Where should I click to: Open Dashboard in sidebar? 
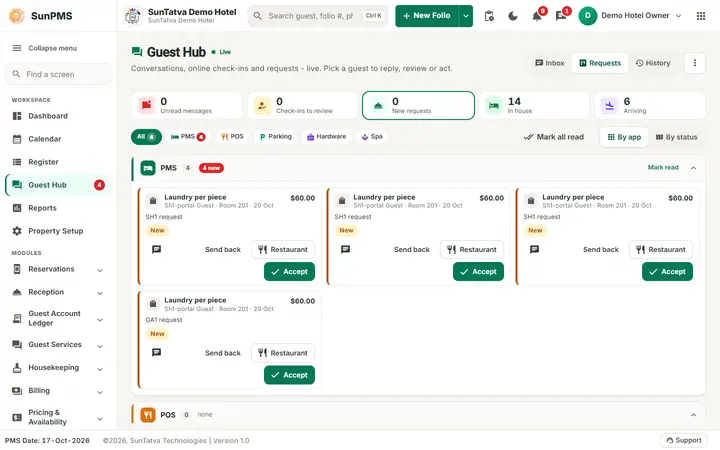pyautogui.click(x=58, y=116)
